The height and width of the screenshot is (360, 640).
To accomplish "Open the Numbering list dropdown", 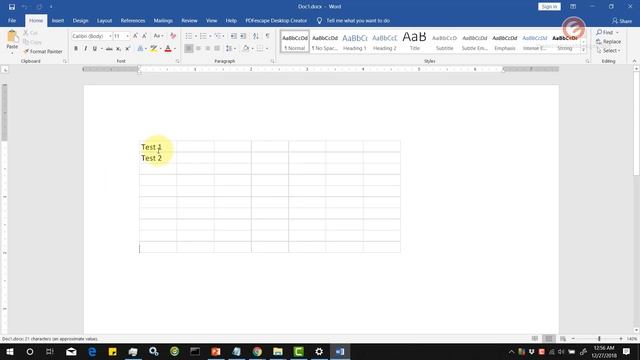I will (x=210, y=36).
